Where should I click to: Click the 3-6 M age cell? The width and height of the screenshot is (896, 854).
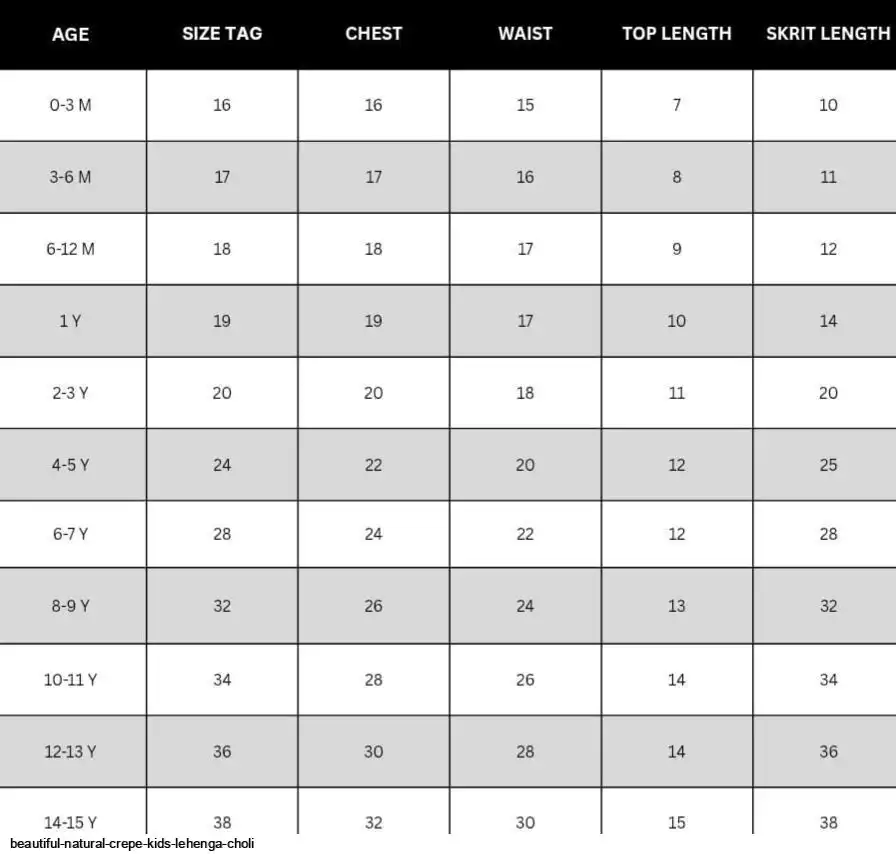(x=70, y=177)
